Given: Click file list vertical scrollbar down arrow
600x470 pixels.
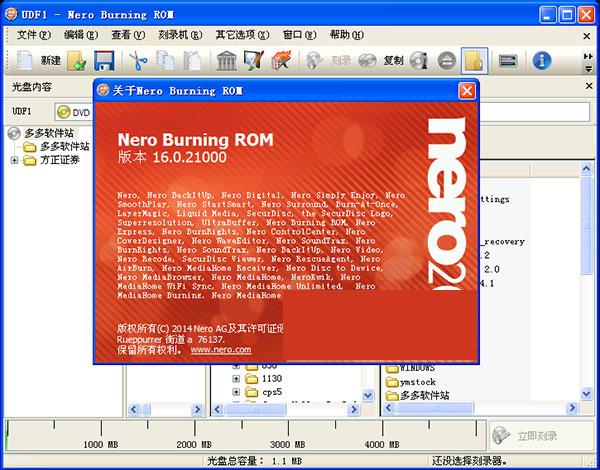Looking at the screenshot, I should [x=586, y=394].
